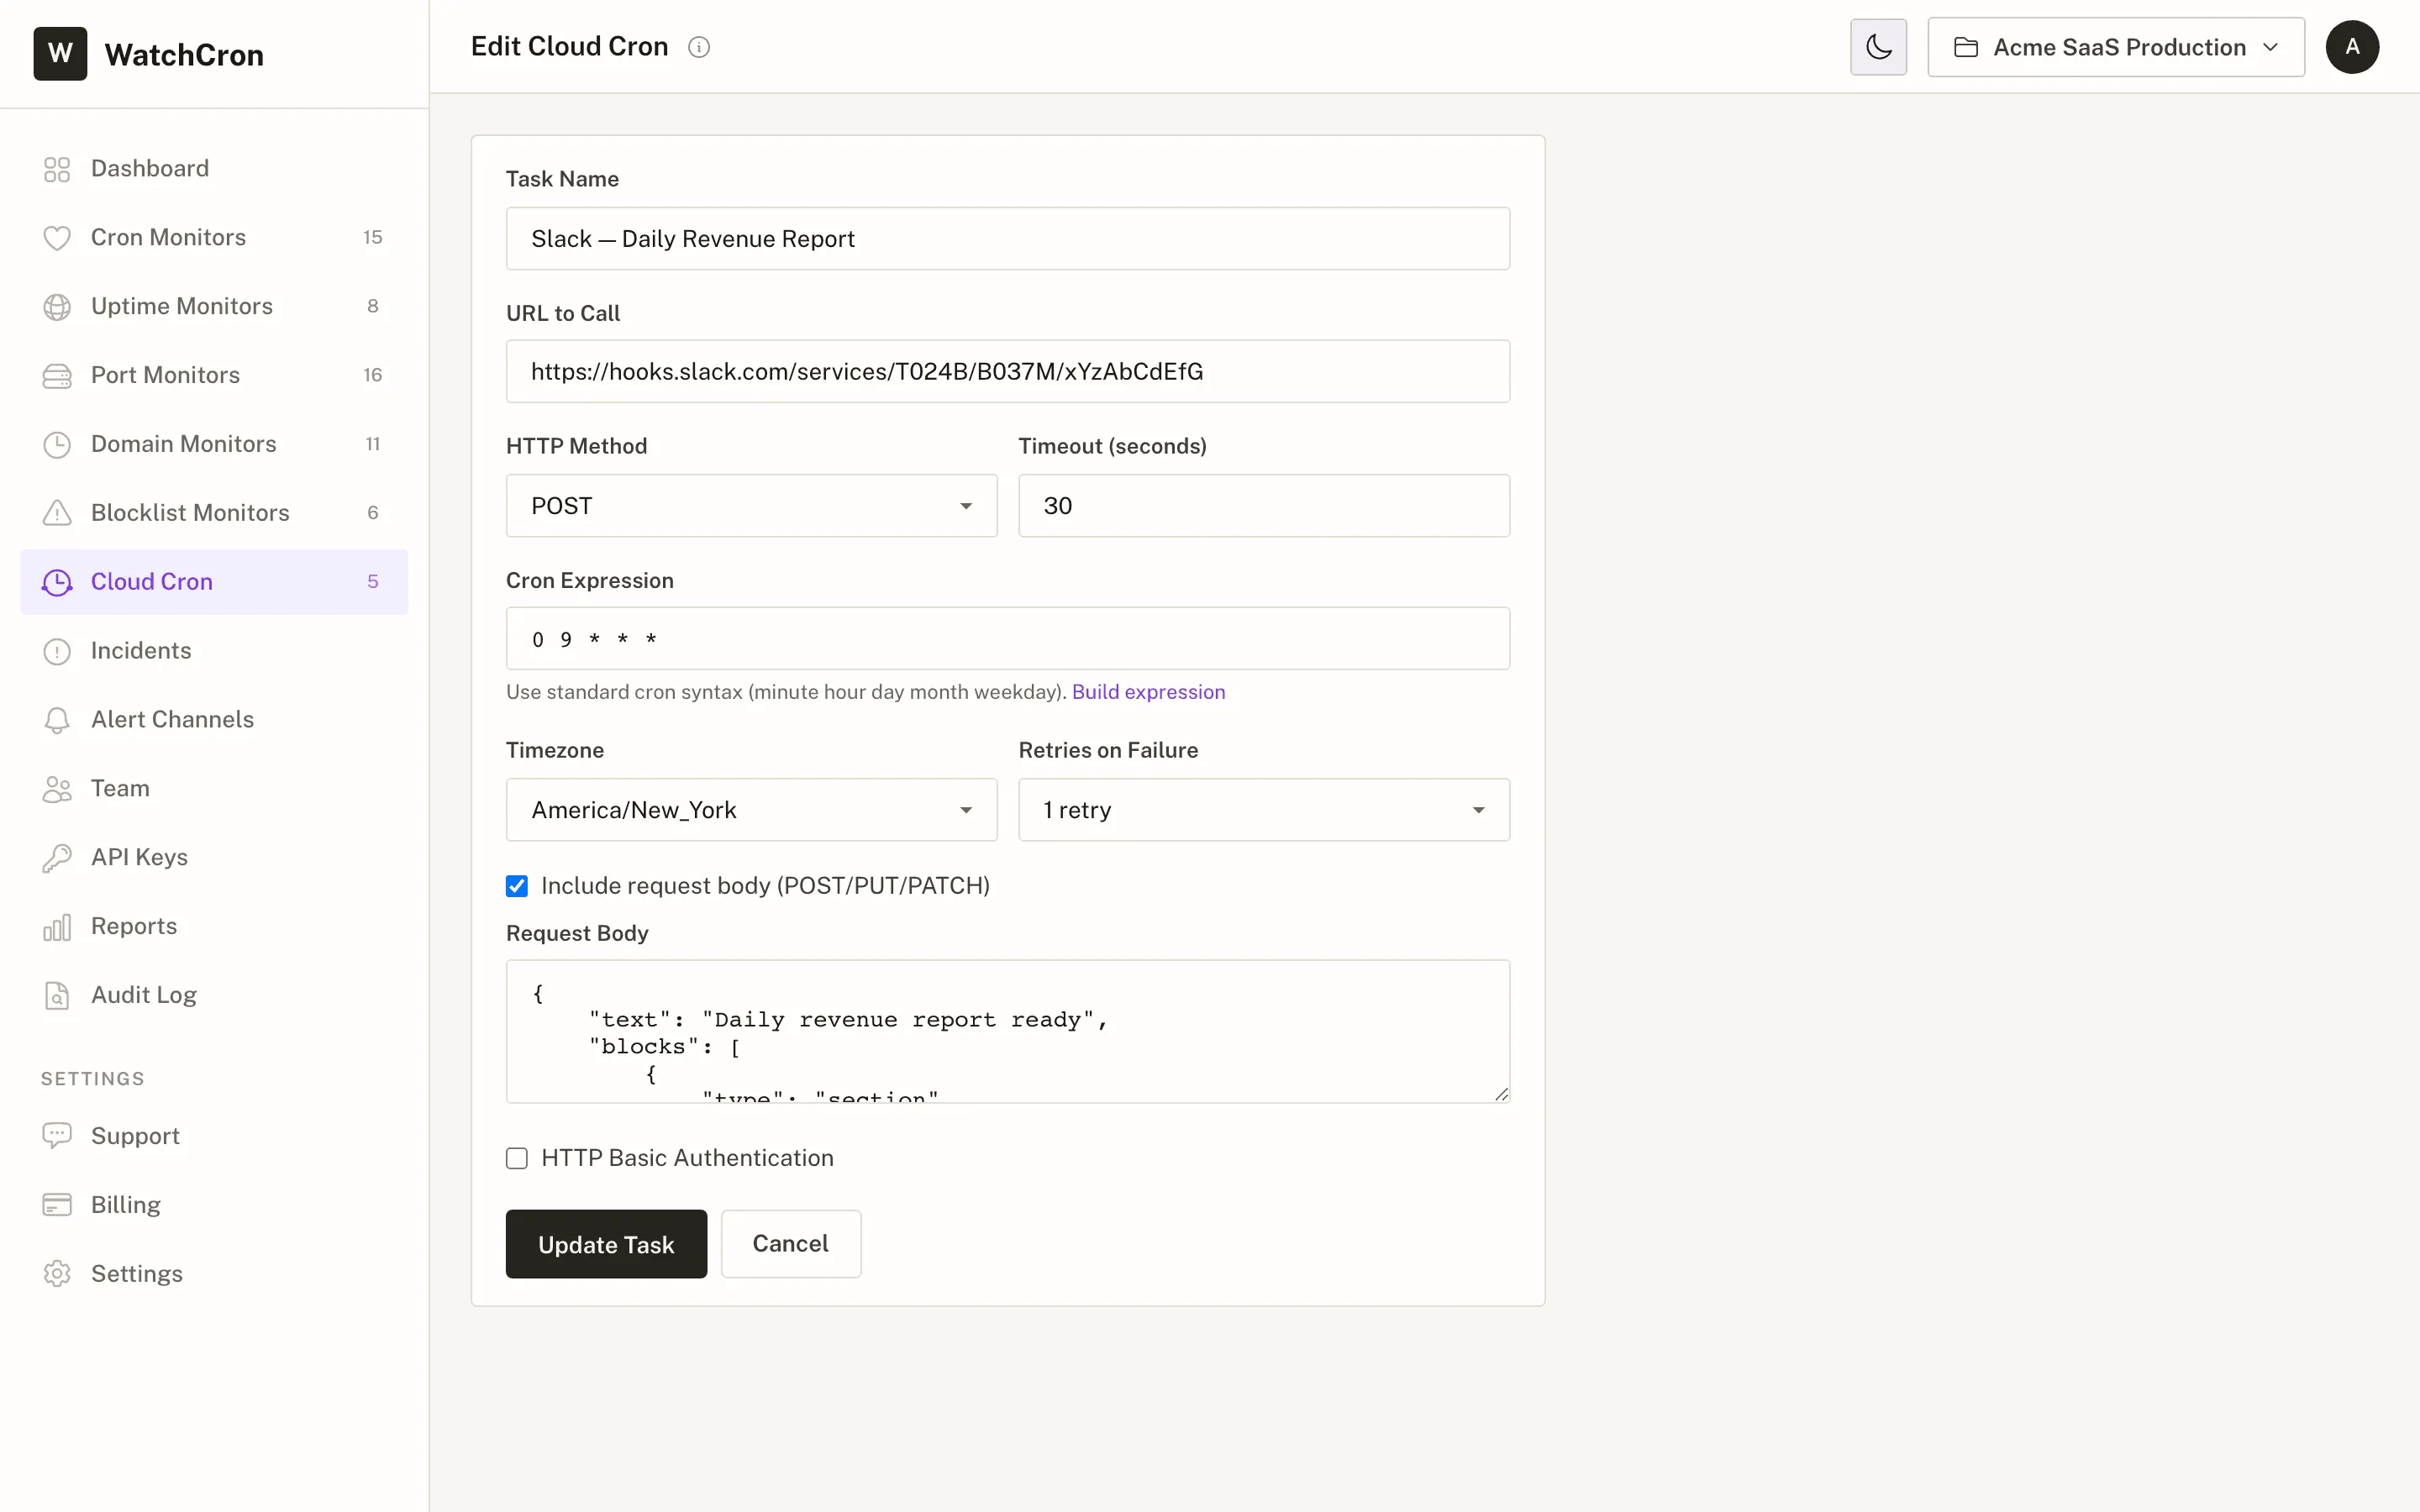
Task: Click the Uptime Monitors globe icon
Action: (57, 307)
